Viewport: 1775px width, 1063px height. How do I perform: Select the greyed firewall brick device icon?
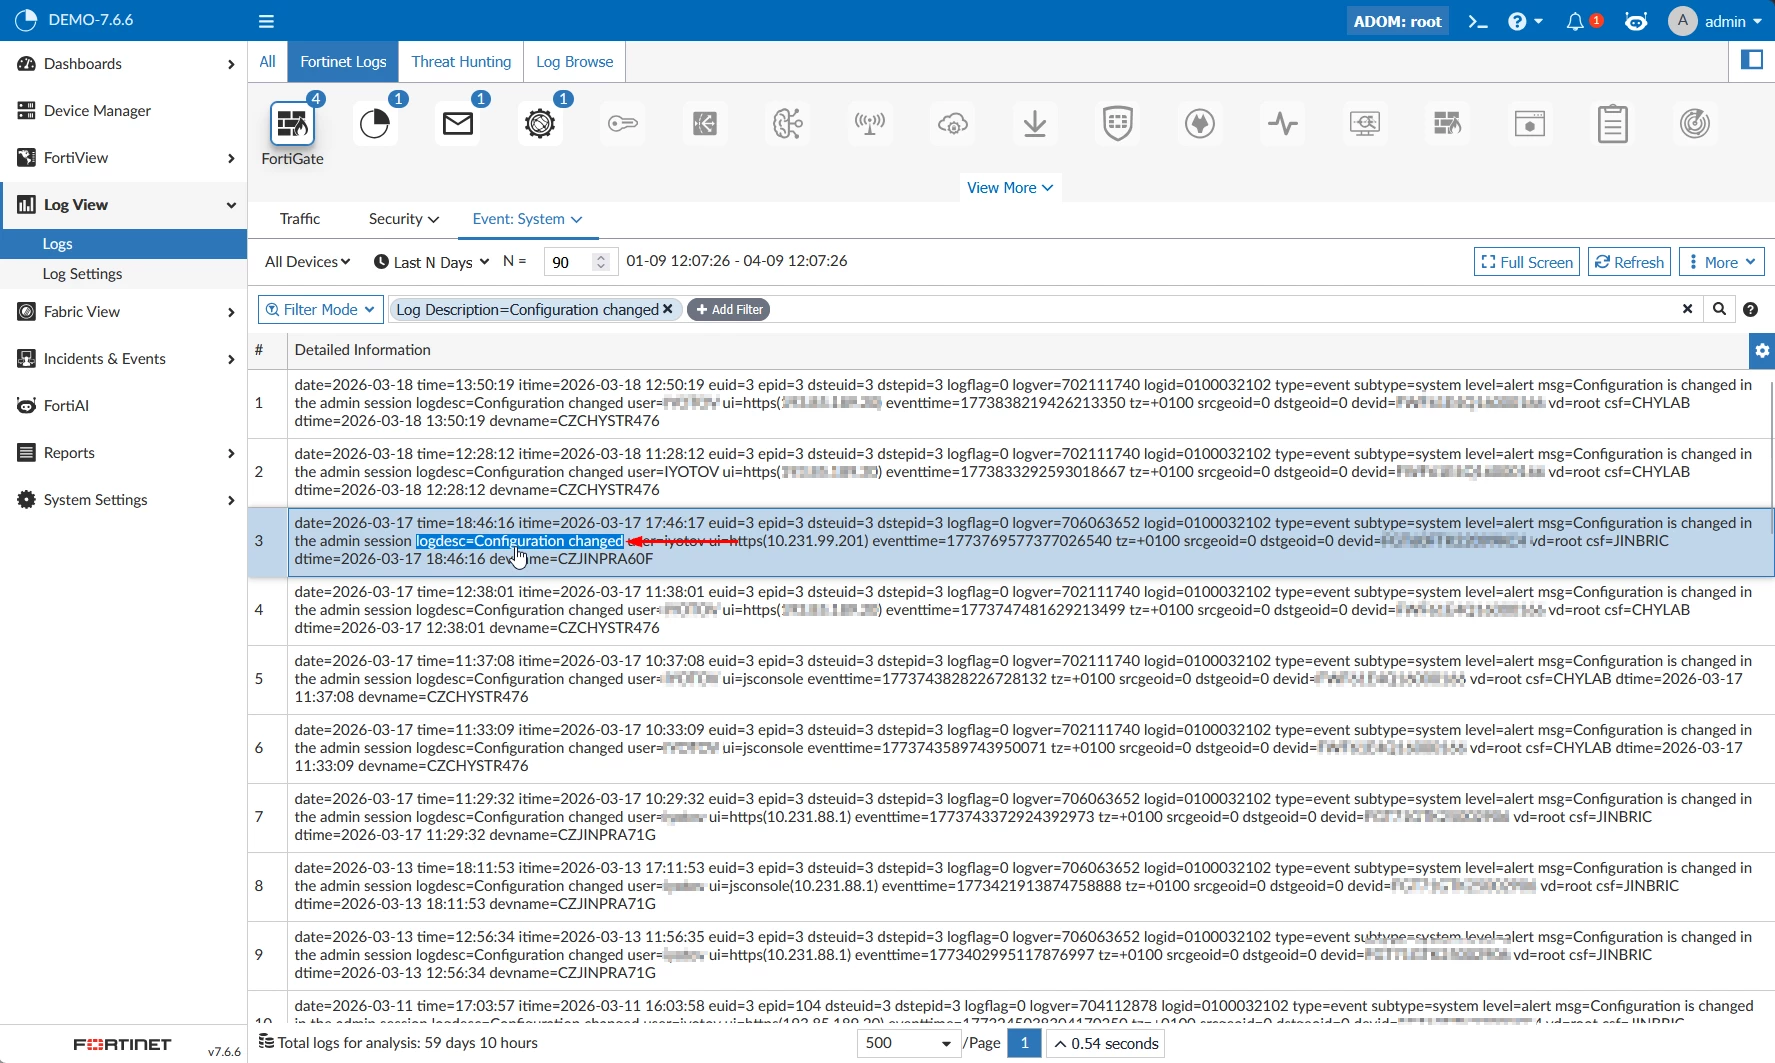click(1448, 124)
